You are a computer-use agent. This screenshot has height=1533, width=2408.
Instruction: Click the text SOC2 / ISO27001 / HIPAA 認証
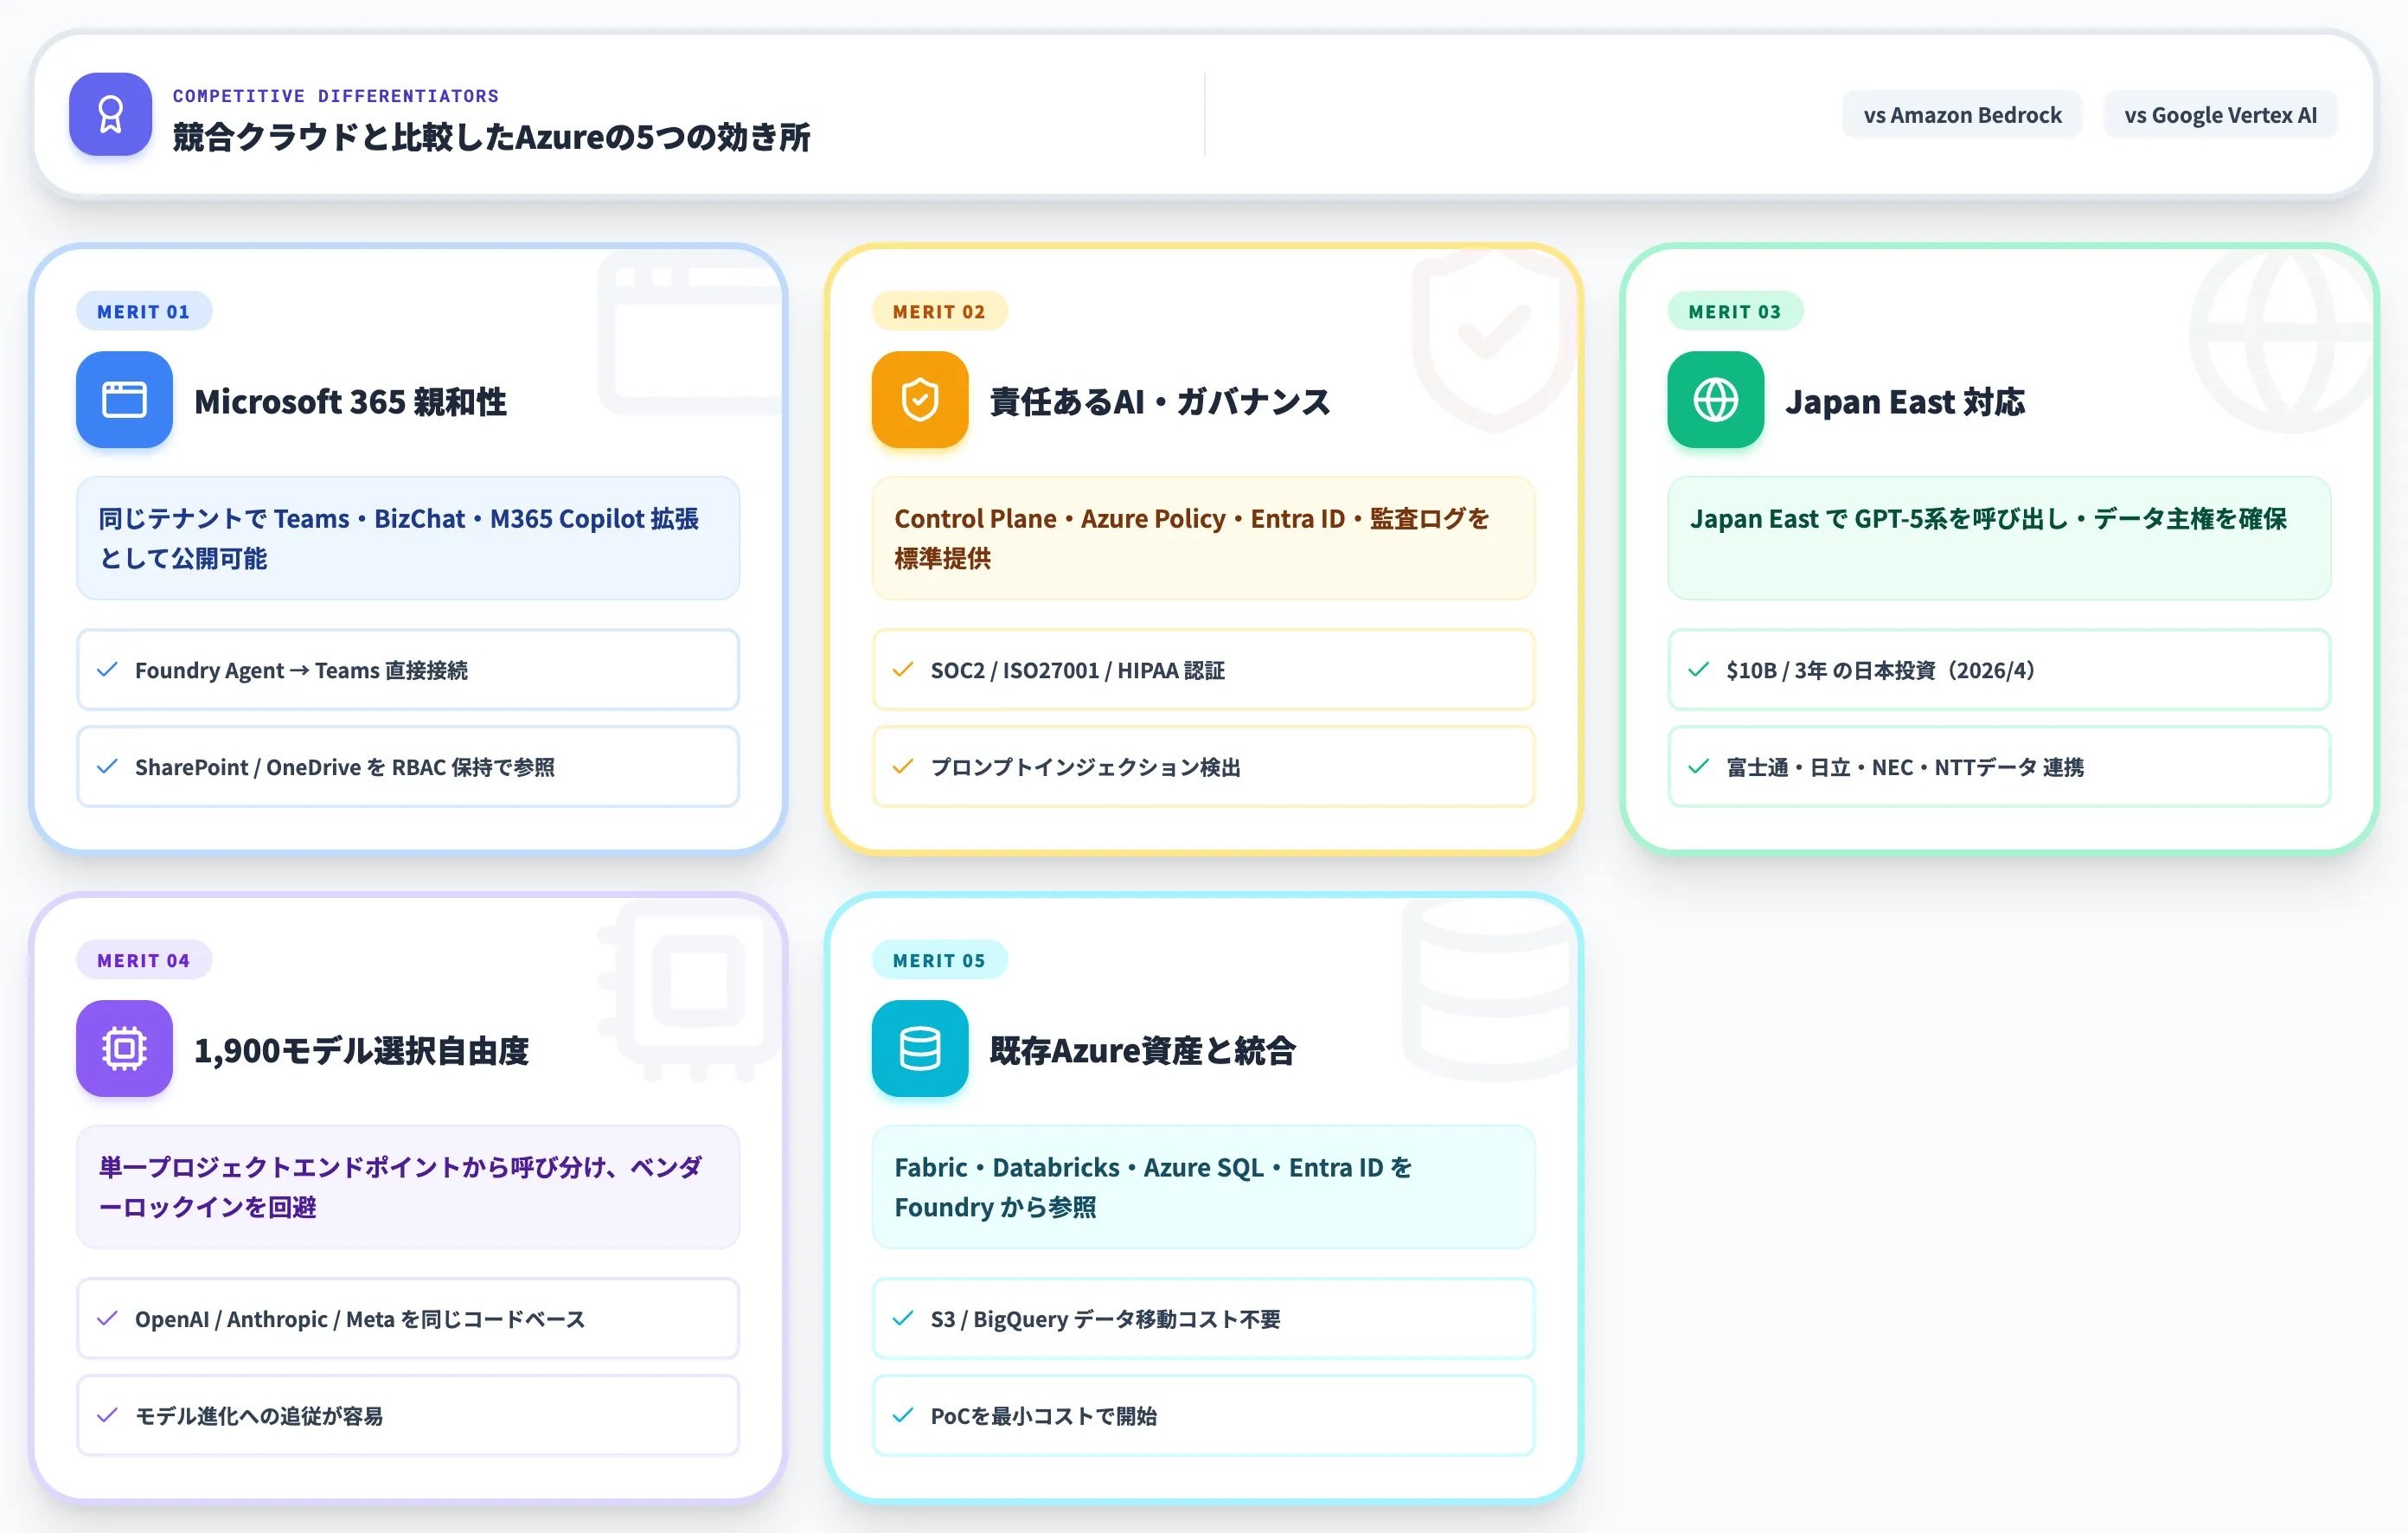(1078, 671)
